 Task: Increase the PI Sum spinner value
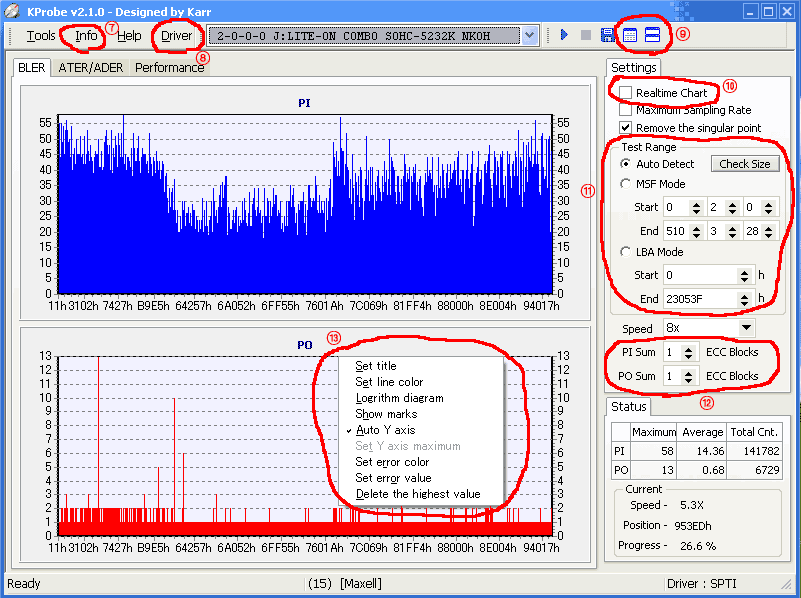(x=689, y=349)
